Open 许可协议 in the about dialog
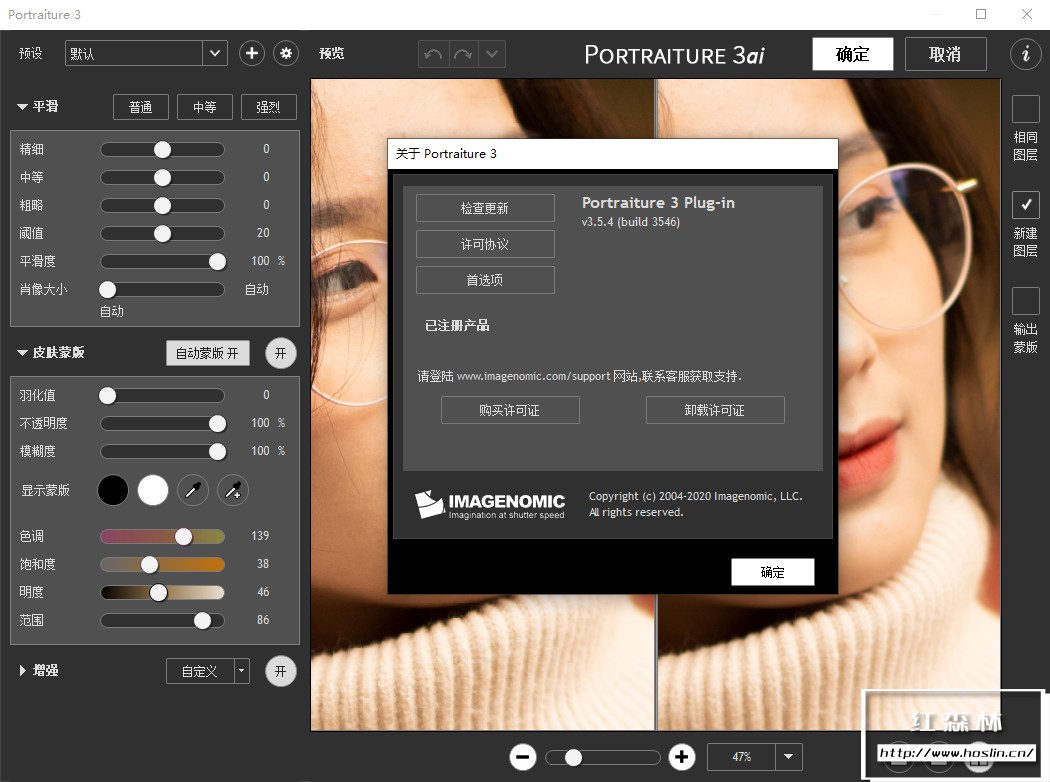The image size is (1050, 782). click(485, 244)
